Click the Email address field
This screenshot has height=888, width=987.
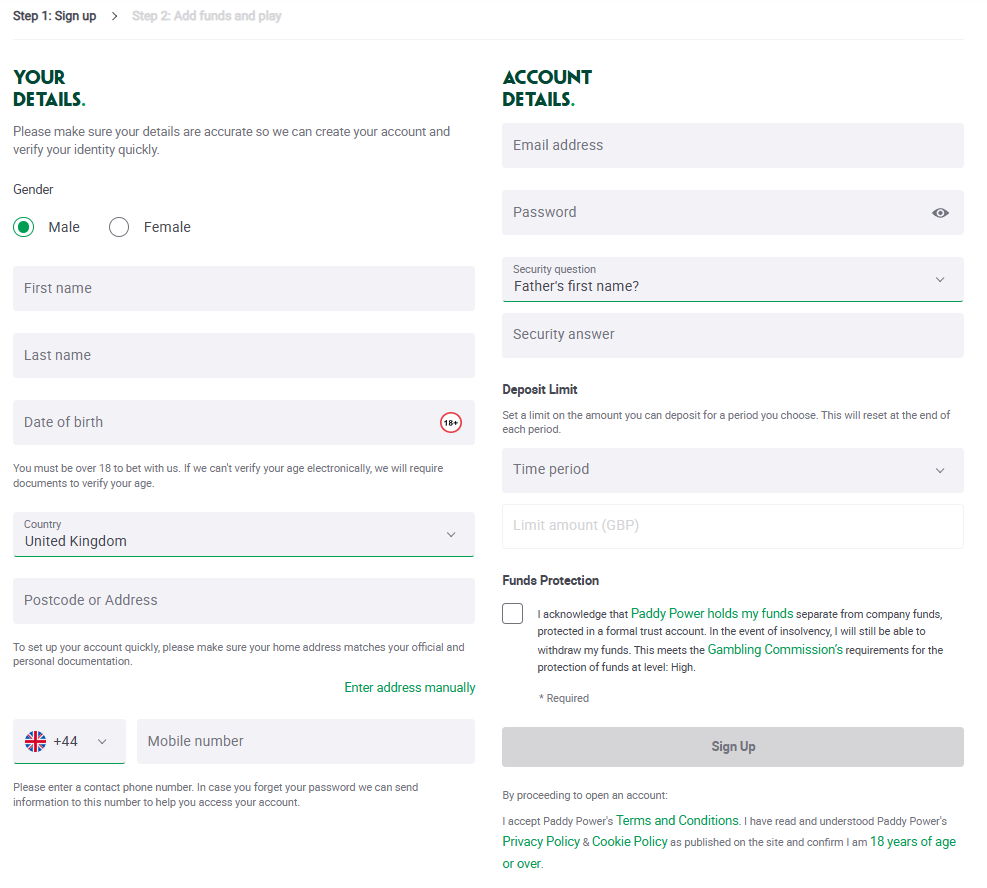coord(732,146)
